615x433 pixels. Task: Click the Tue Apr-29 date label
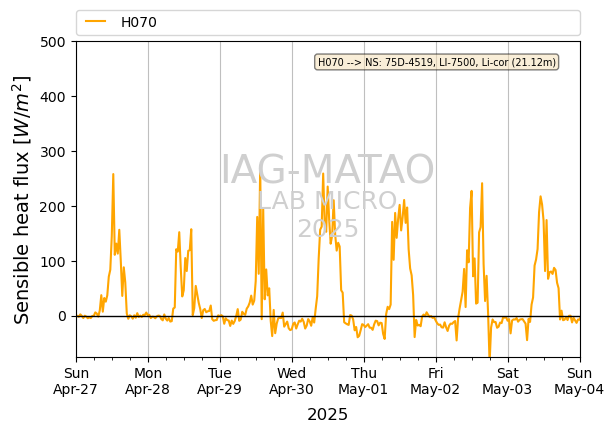pos(220,381)
